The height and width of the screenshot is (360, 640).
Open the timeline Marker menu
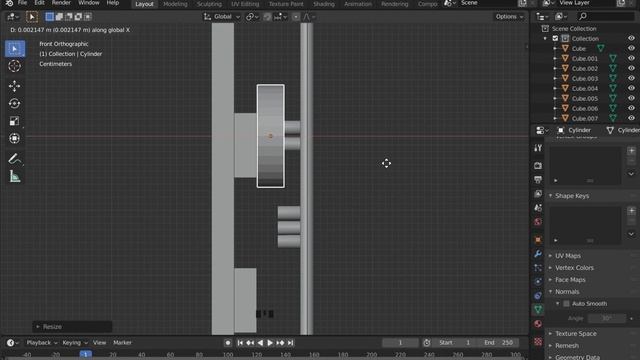122,343
